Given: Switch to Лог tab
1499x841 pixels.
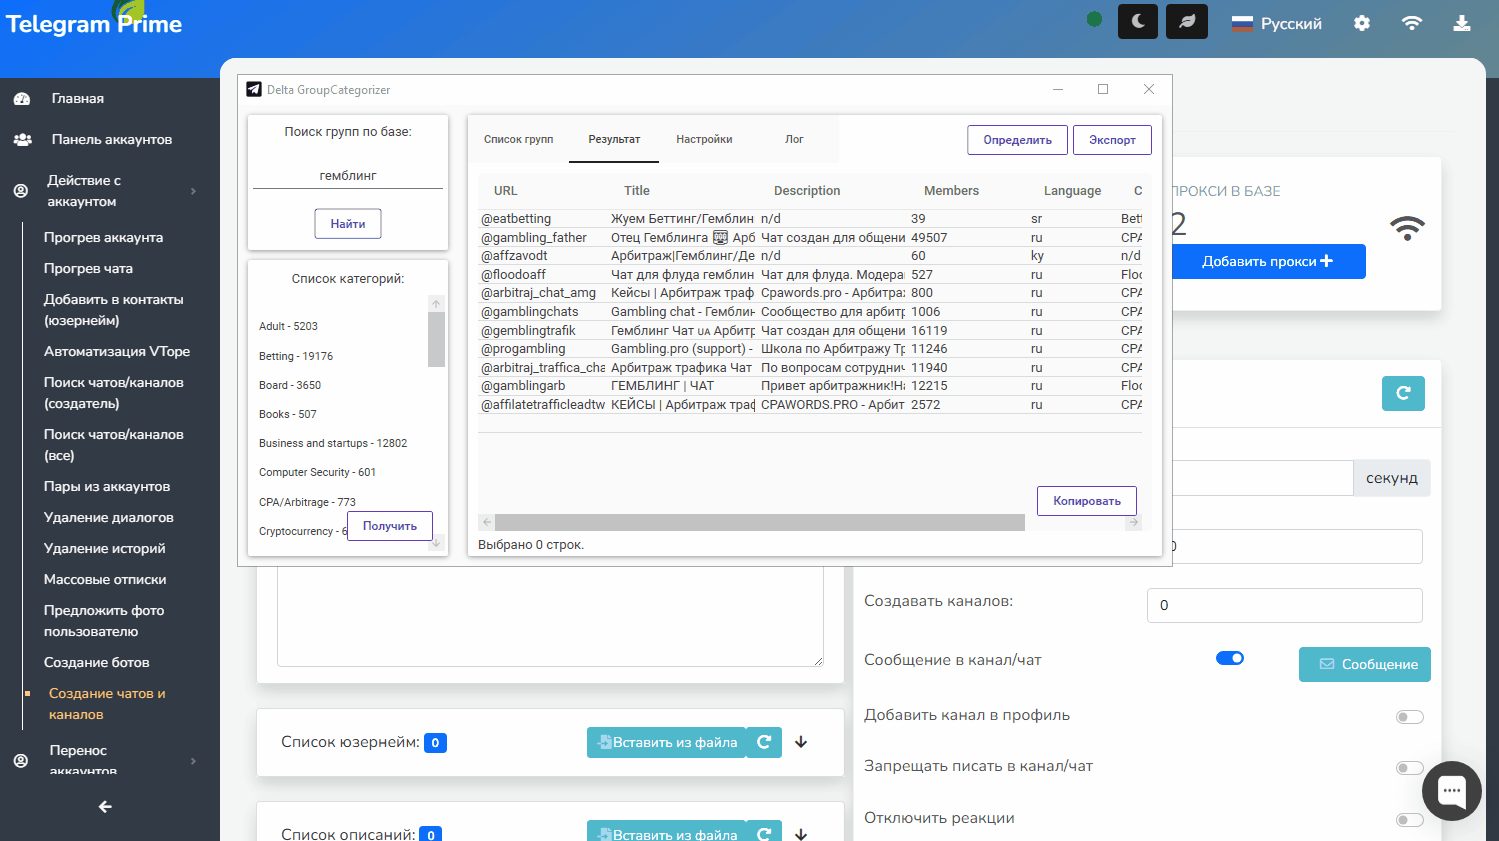Looking at the screenshot, I should point(794,139).
